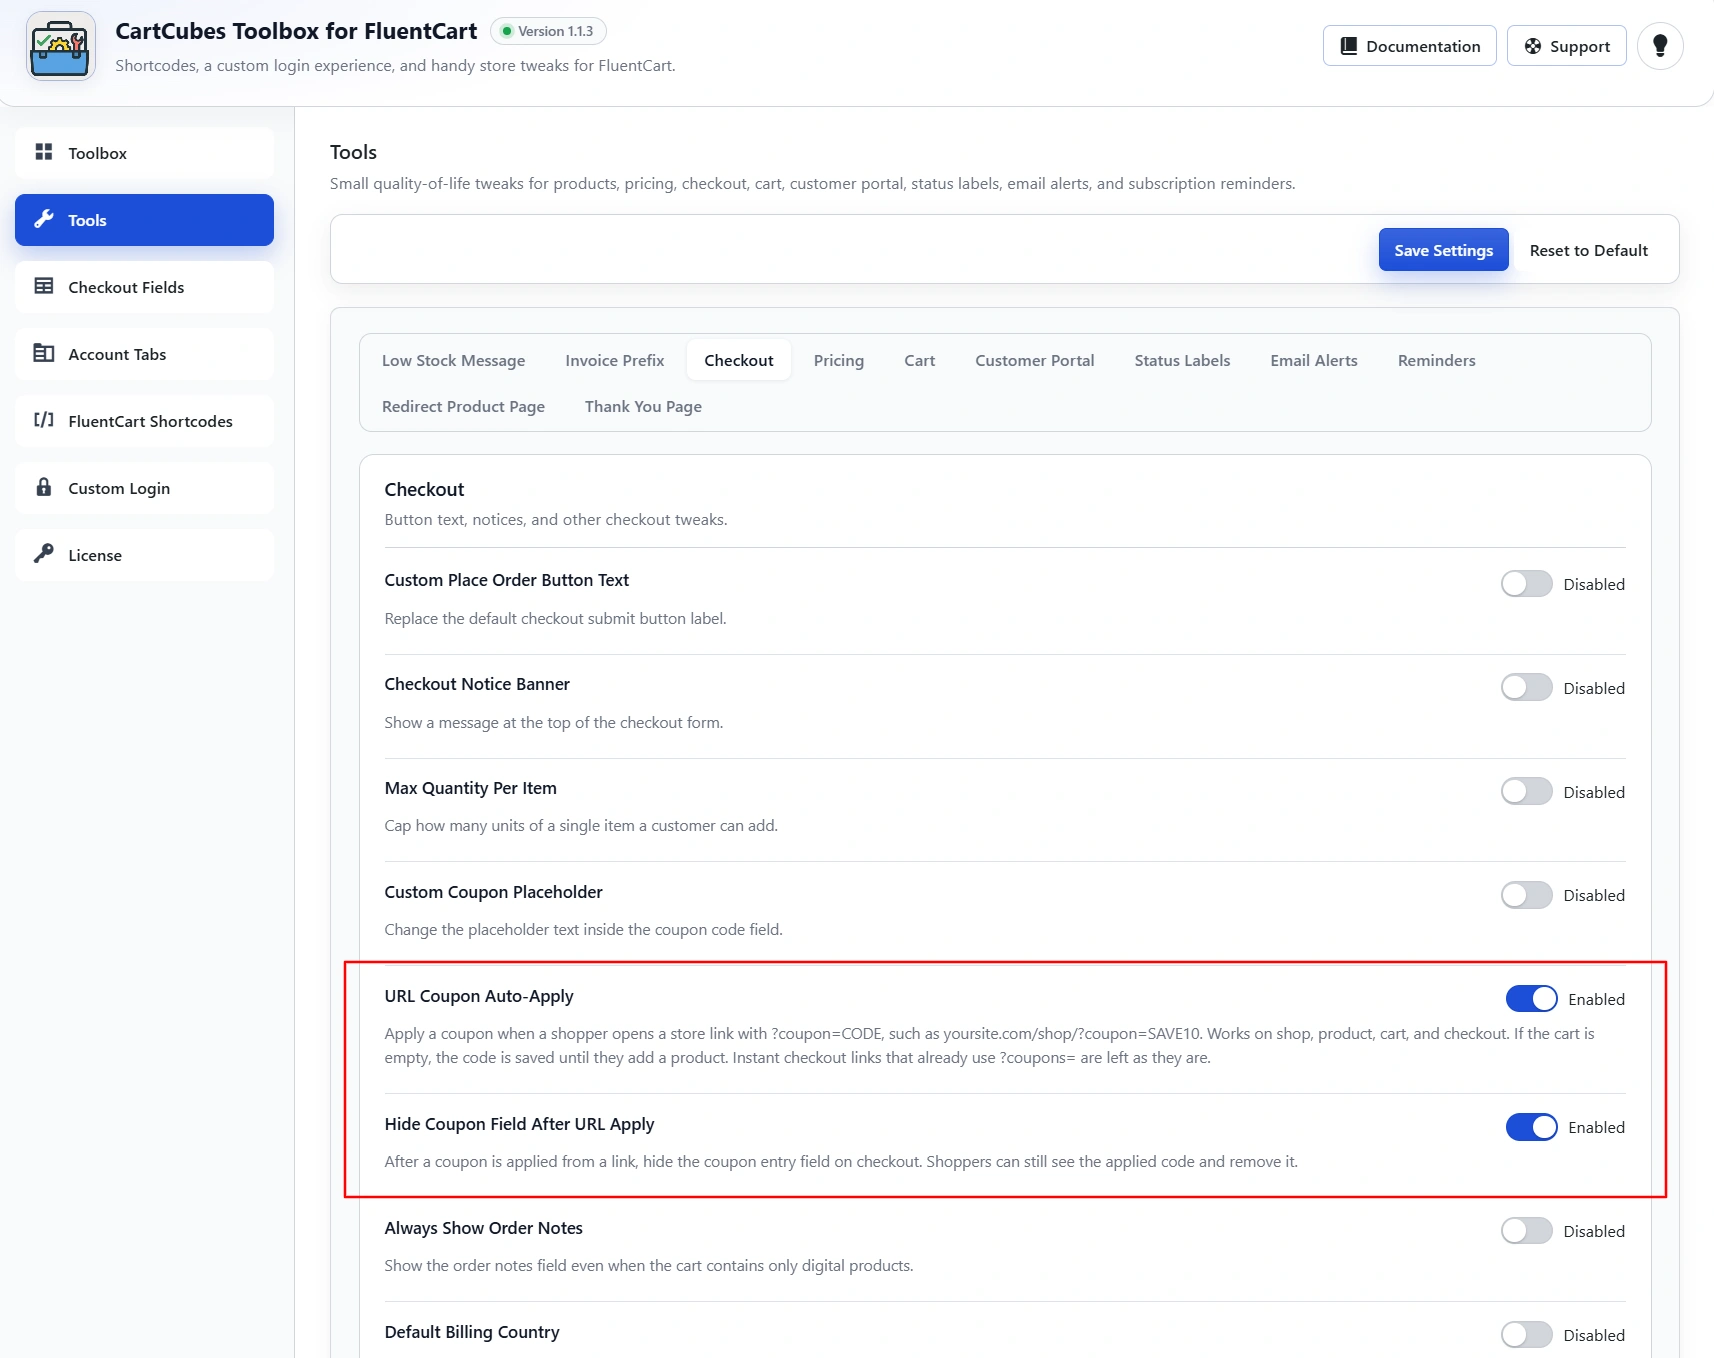
Task: Open the Reminders tab
Action: 1436,360
